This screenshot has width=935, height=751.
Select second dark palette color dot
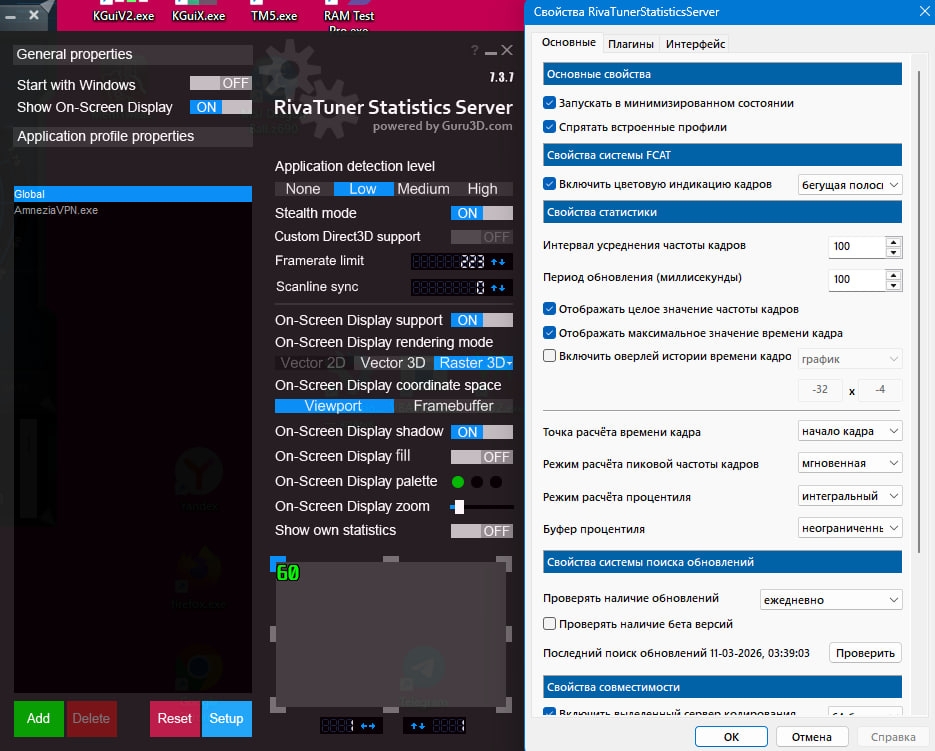click(x=477, y=482)
